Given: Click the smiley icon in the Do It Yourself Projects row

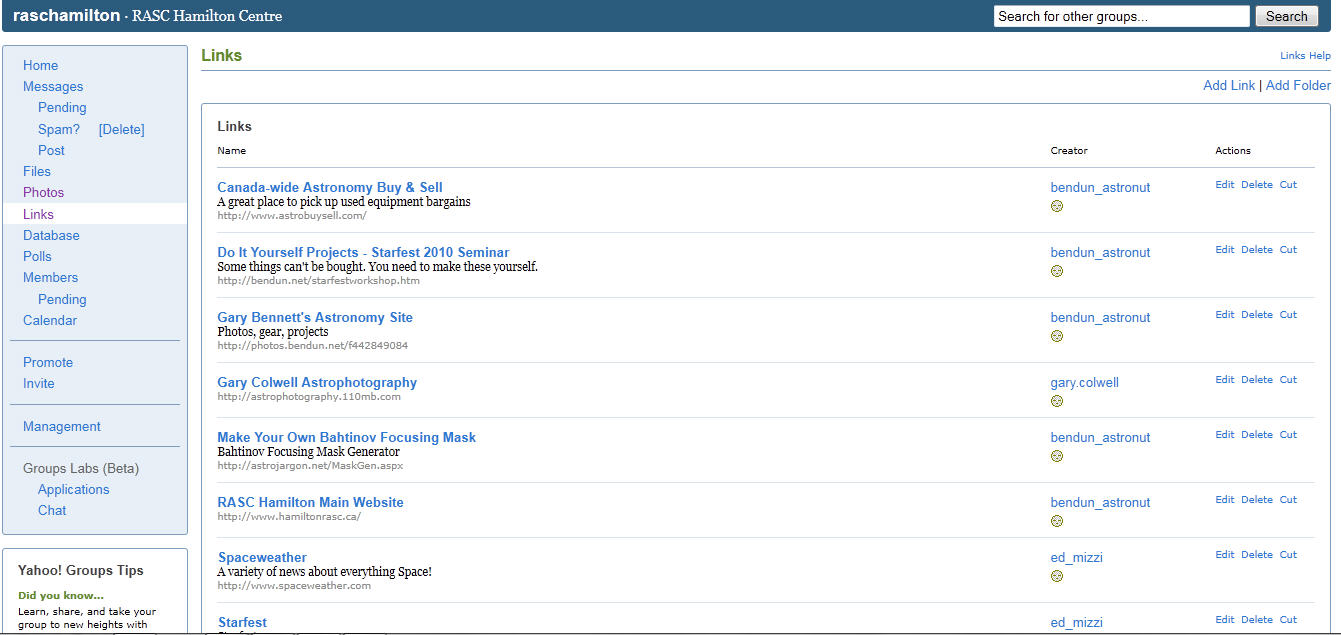Looking at the screenshot, I should click(1057, 271).
